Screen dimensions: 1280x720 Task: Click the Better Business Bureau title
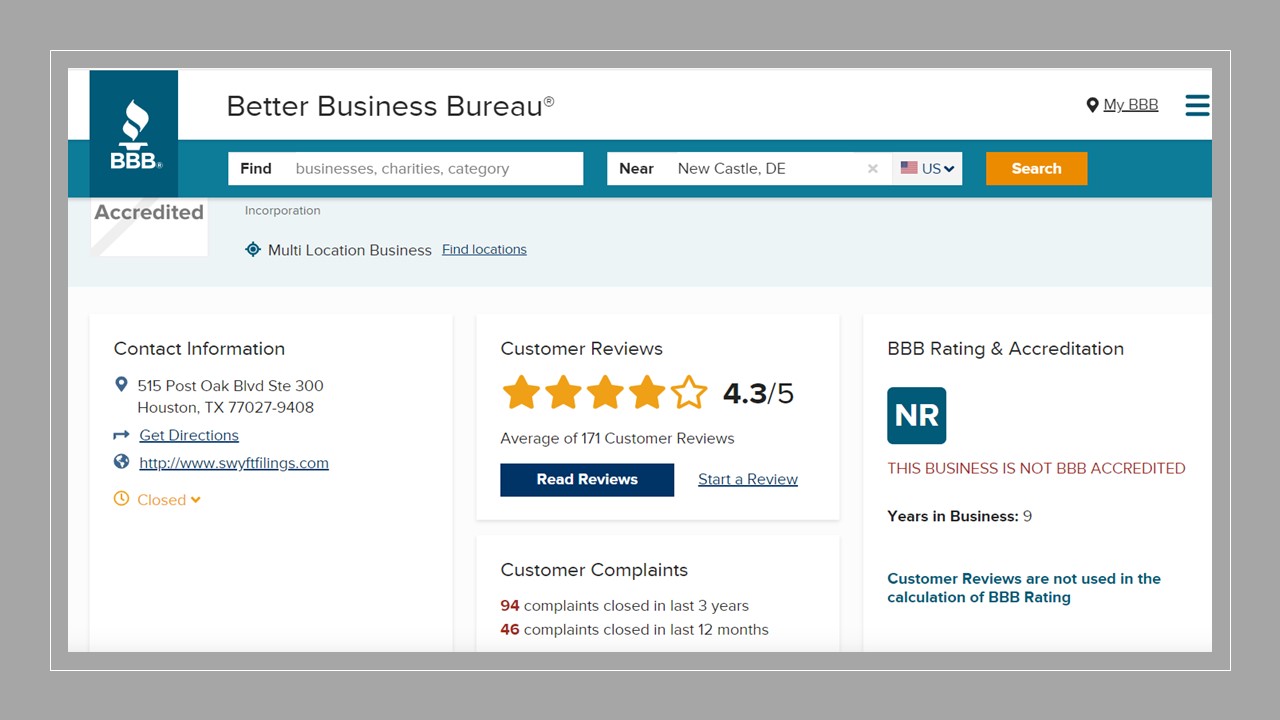pos(390,106)
